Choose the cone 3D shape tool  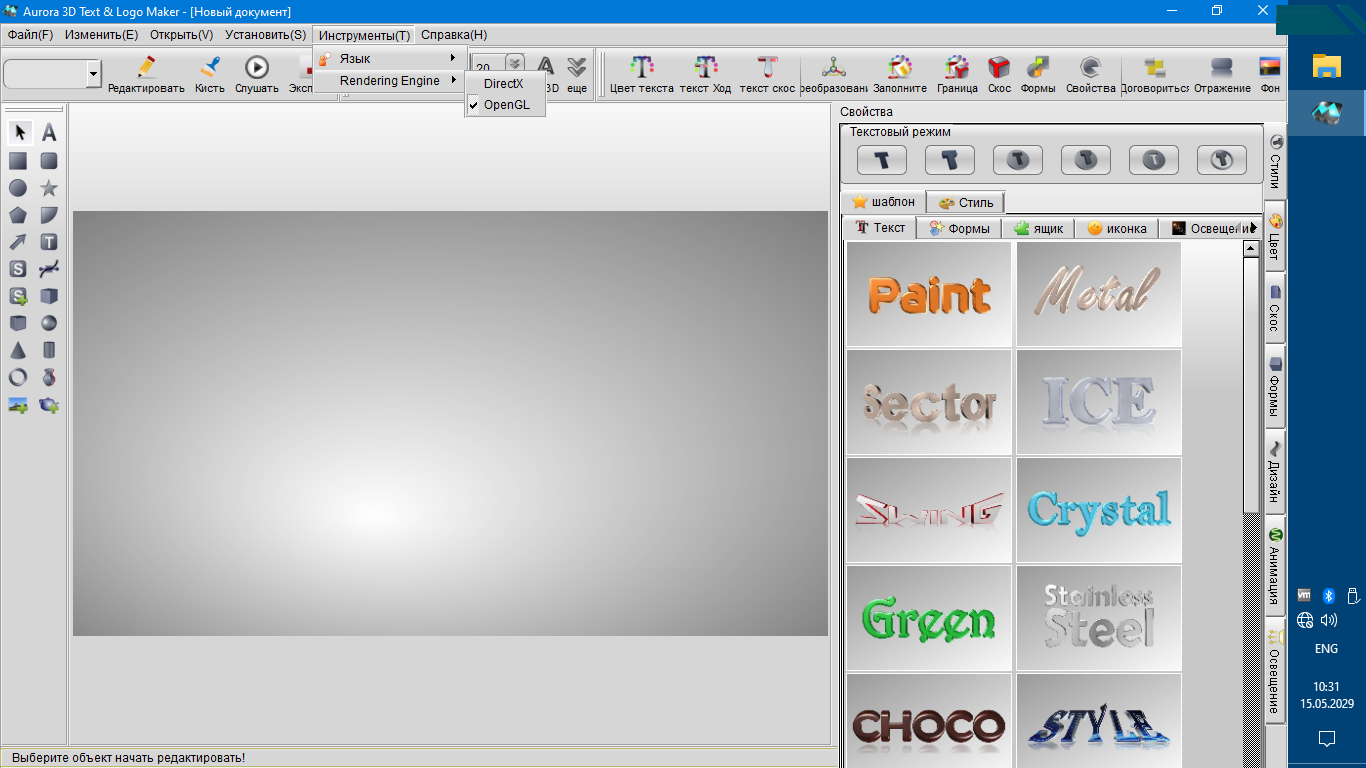pos(18,350)
